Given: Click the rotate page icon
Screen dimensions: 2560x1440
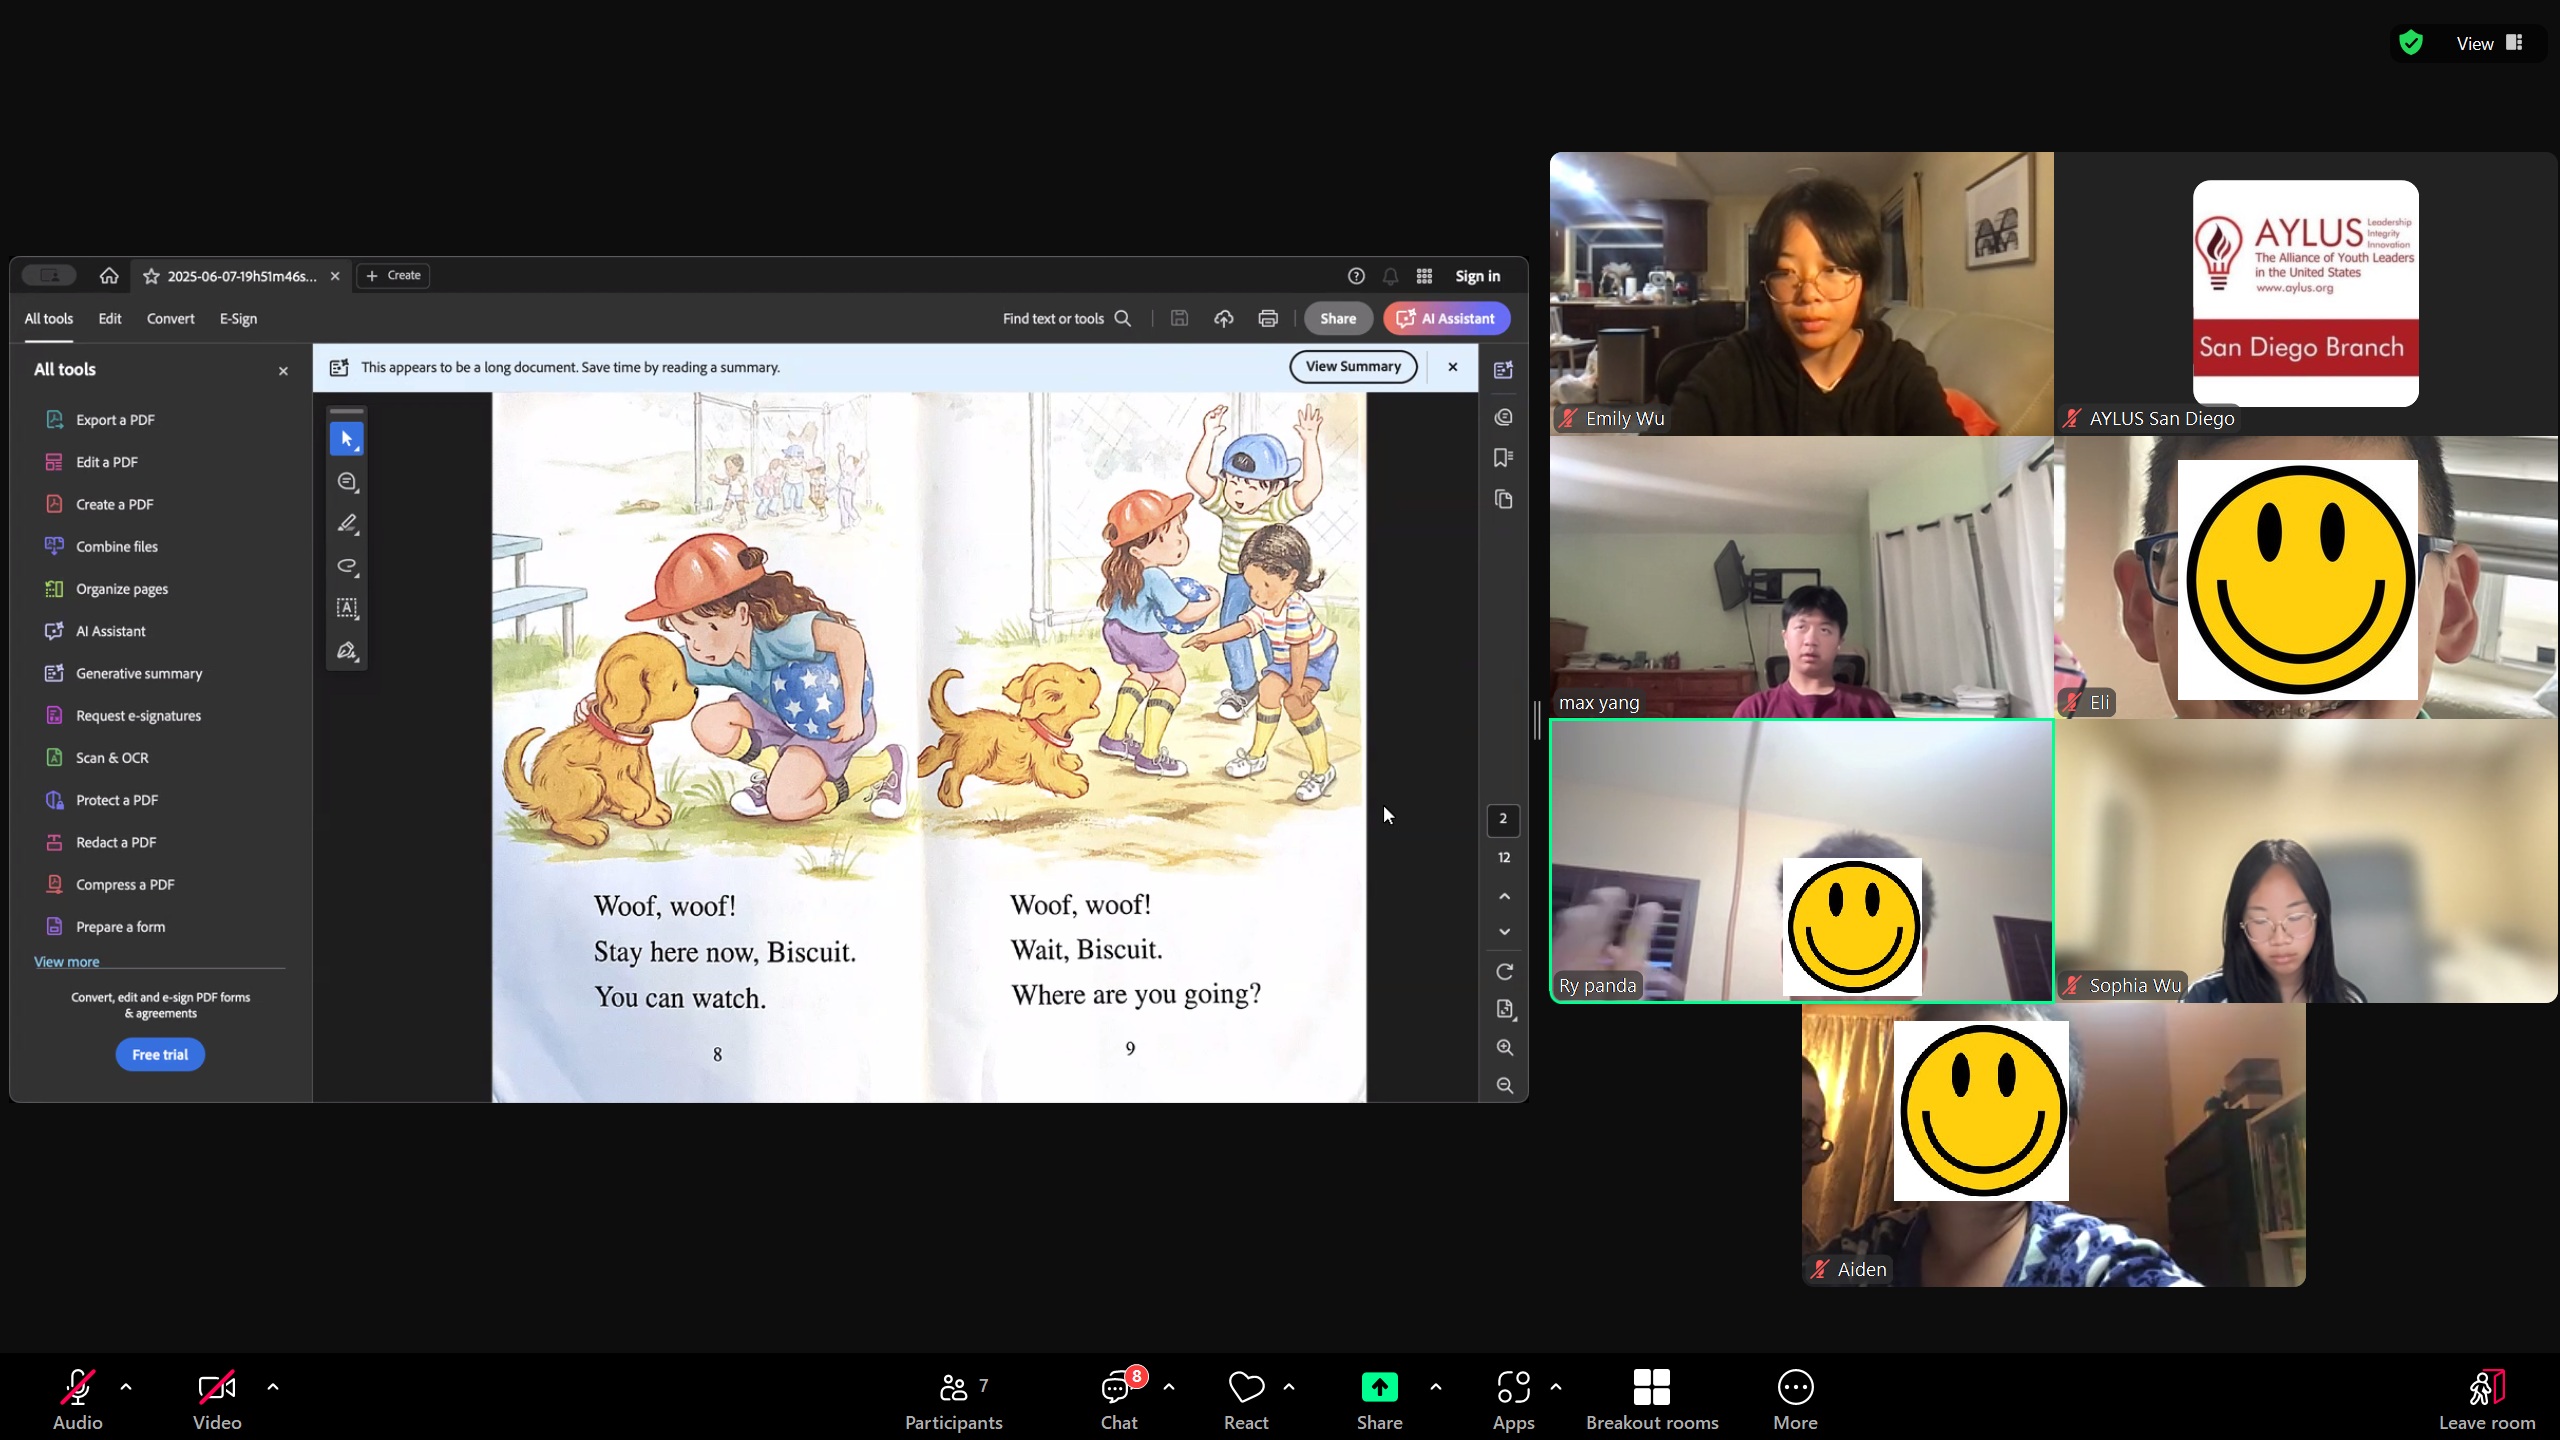Looking at the screenshot, I should (x=1504, y=972).
